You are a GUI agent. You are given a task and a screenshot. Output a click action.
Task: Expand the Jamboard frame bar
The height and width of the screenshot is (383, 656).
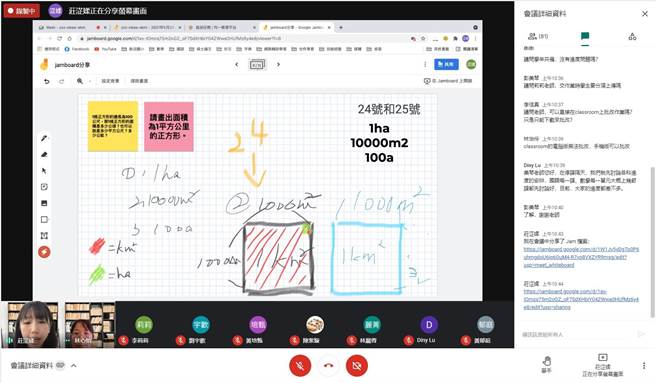(257, 65)
